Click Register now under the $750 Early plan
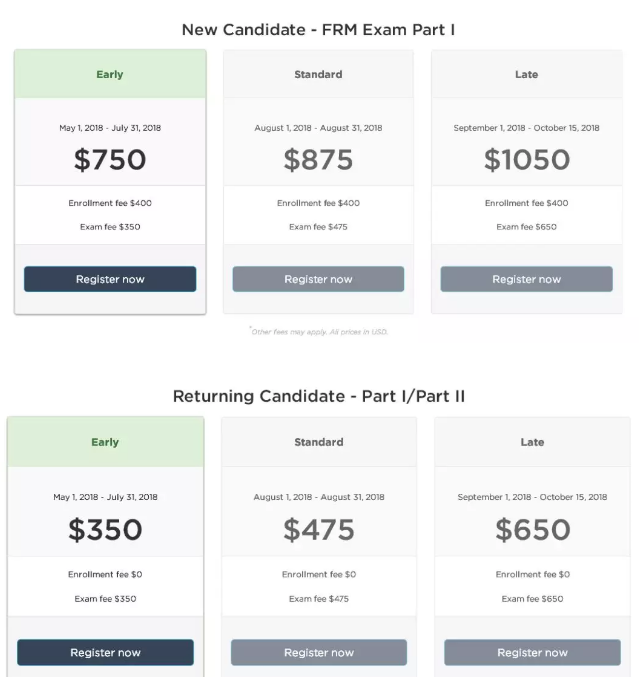Screen dimensions: 639x677 pyautogui.click(x=110, y=279)
